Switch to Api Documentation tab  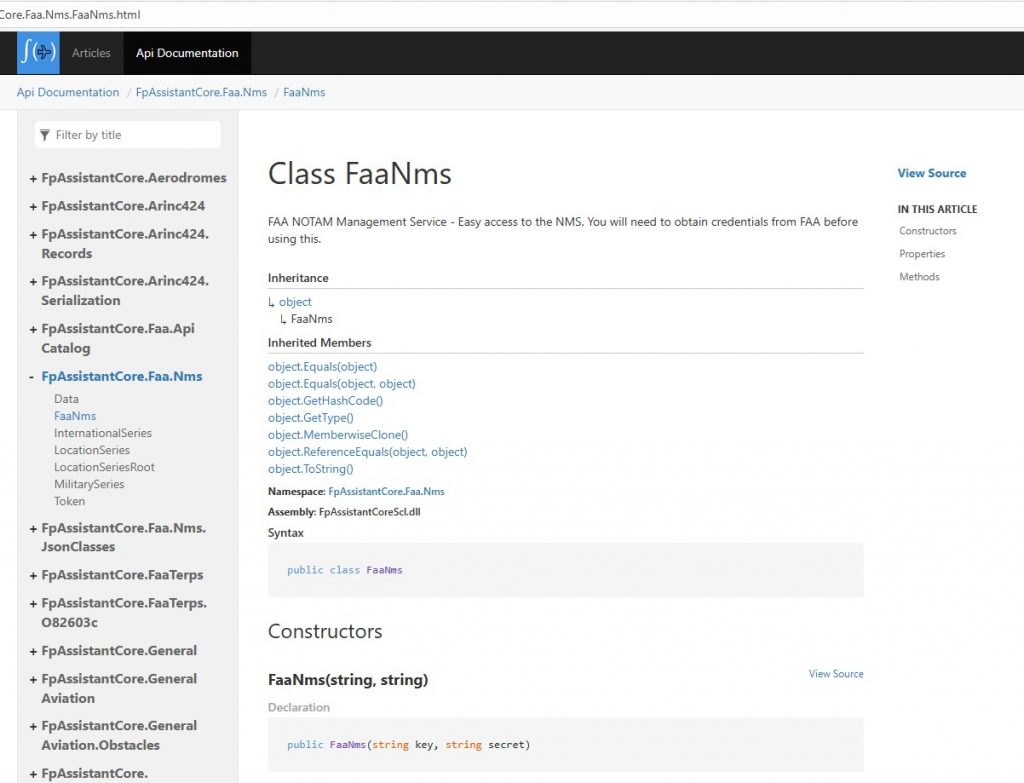(x=187, y=53)
